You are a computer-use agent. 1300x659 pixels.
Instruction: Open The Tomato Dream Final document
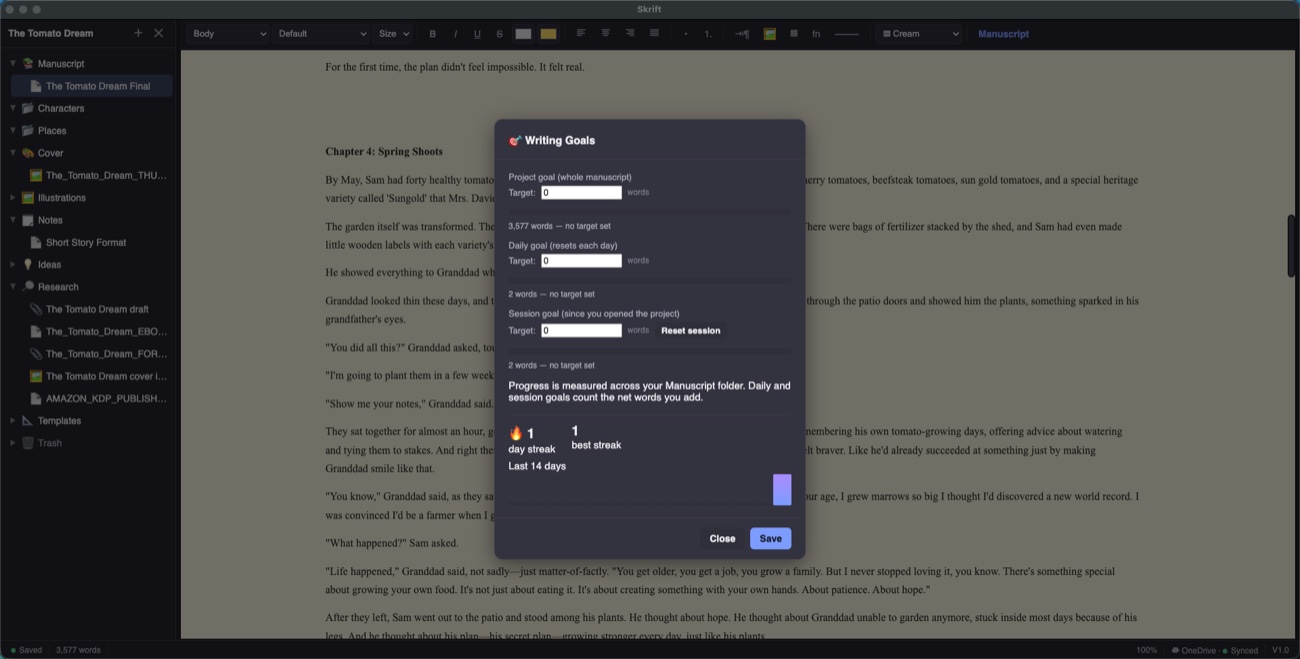92,86
